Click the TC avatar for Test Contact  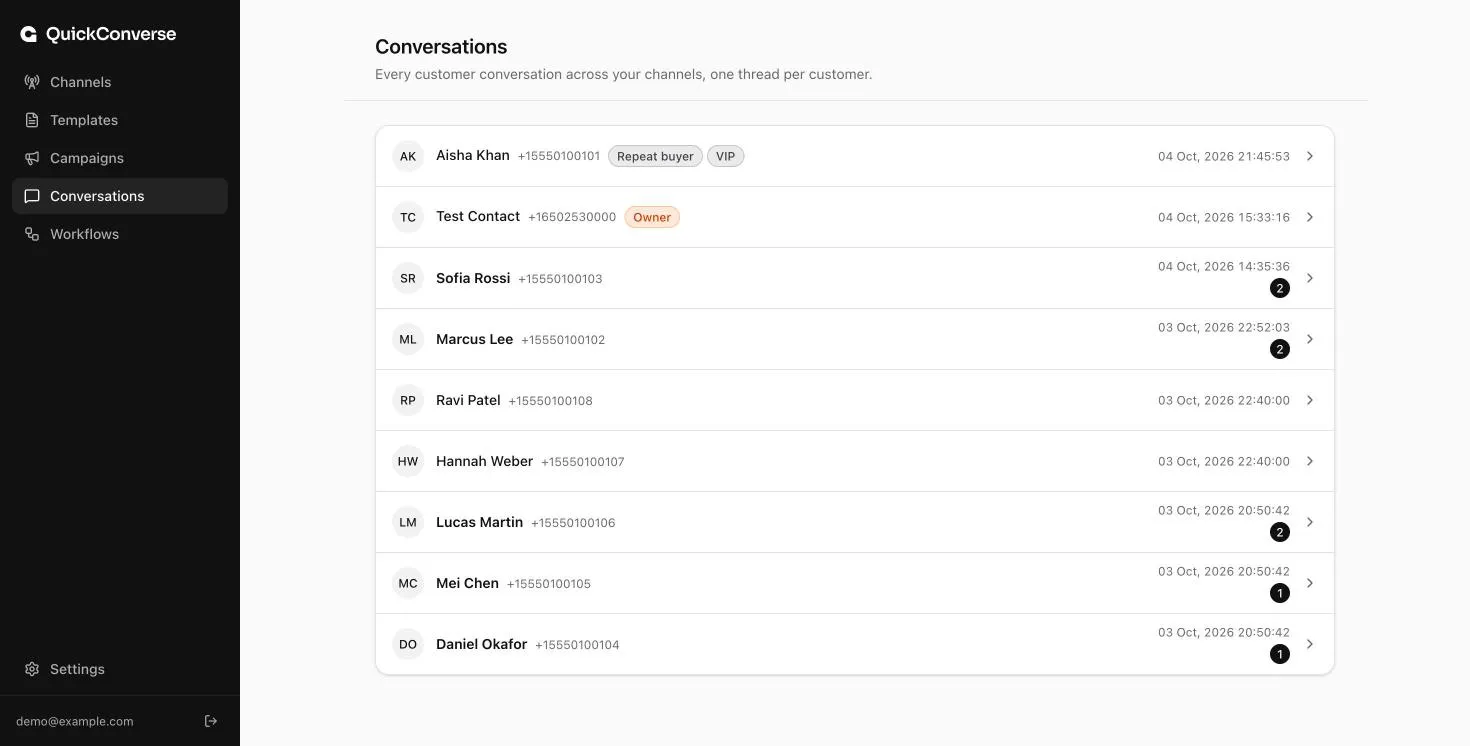pos(408,217)
